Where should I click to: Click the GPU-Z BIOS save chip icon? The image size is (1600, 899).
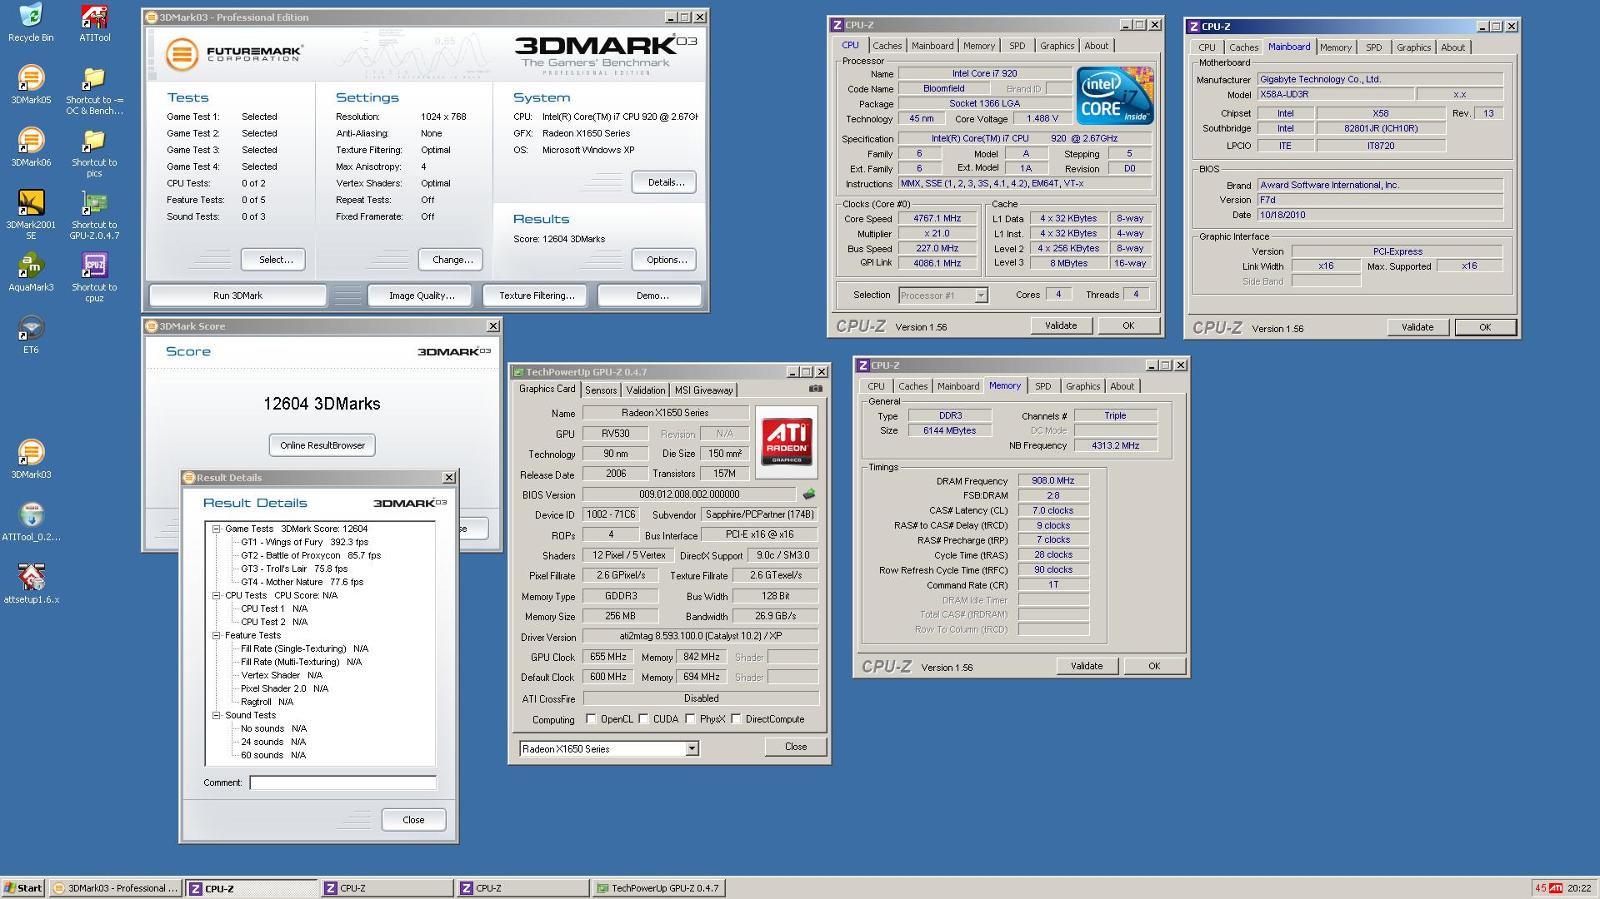(809, 494)
